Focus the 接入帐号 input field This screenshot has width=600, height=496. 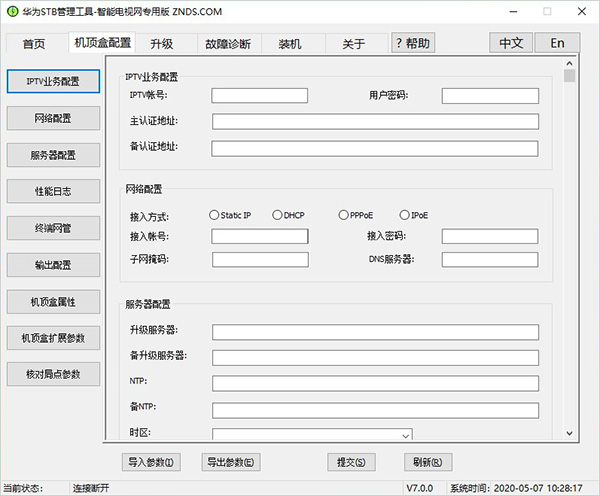260,236
